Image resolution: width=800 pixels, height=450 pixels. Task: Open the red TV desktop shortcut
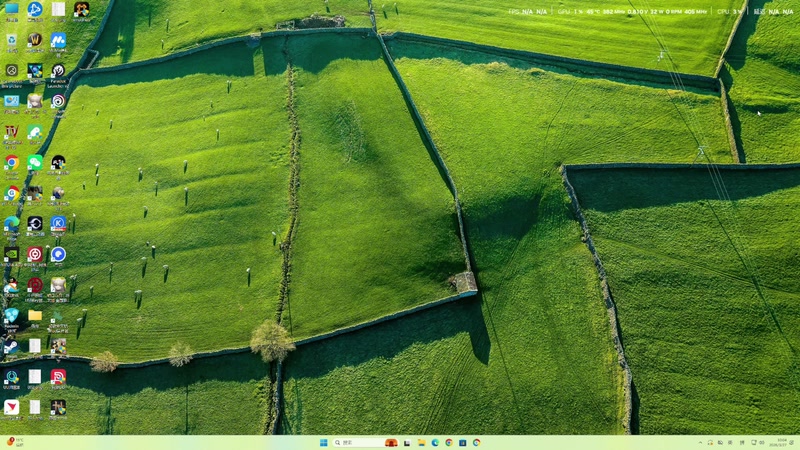pos(12,134)
